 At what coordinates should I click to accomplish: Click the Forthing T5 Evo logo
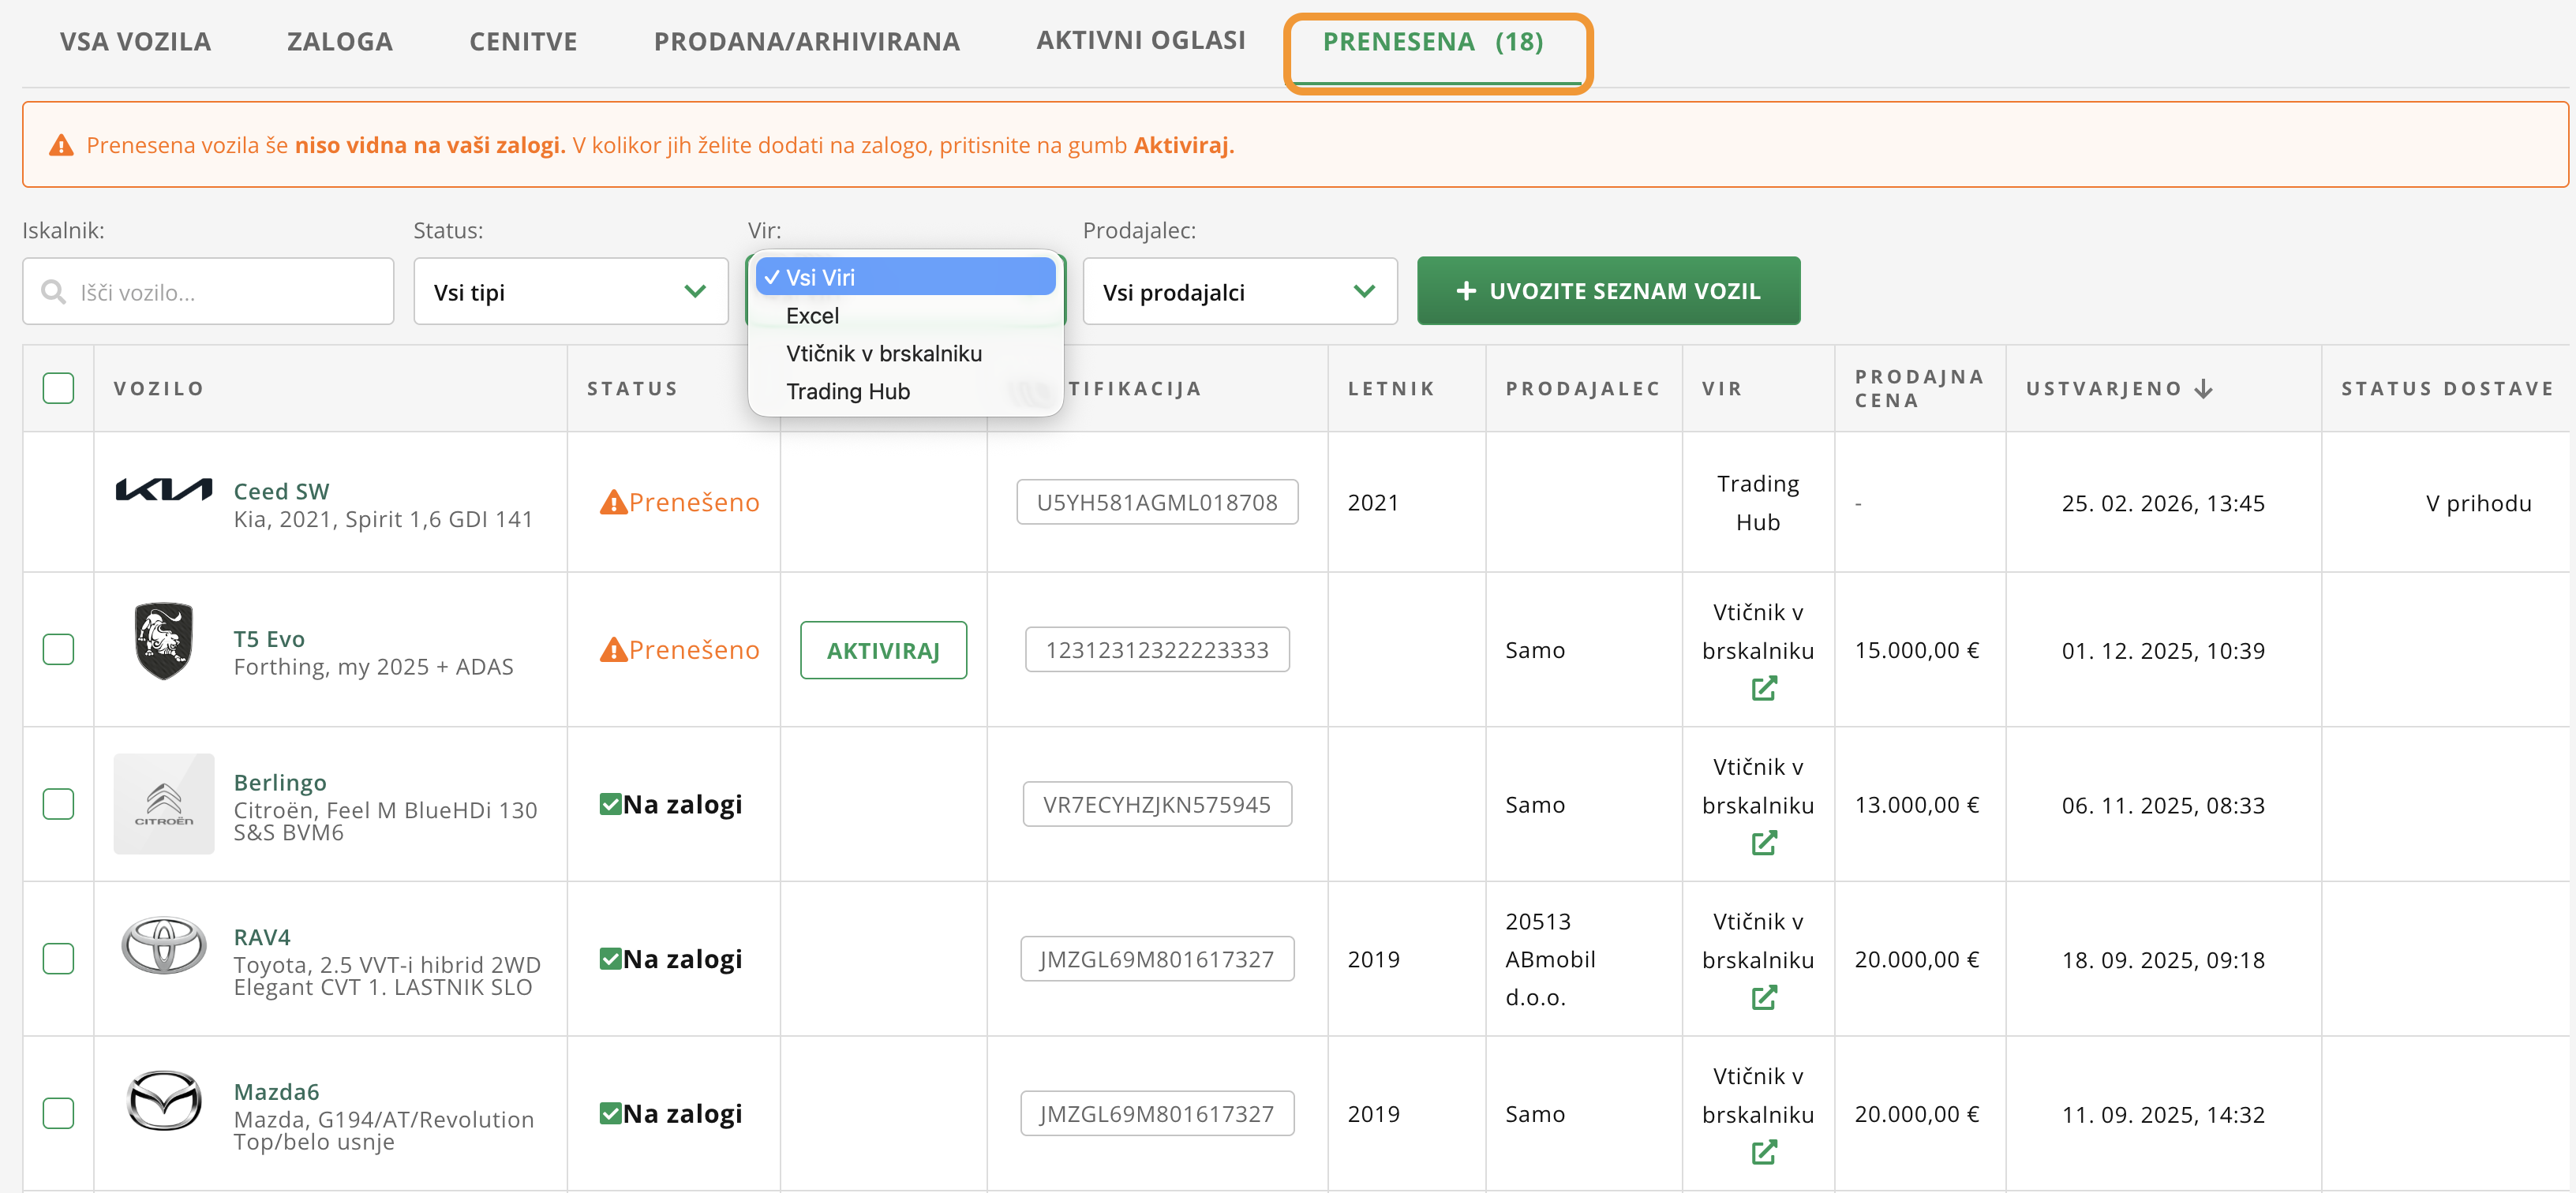click(x=163, y=641)
